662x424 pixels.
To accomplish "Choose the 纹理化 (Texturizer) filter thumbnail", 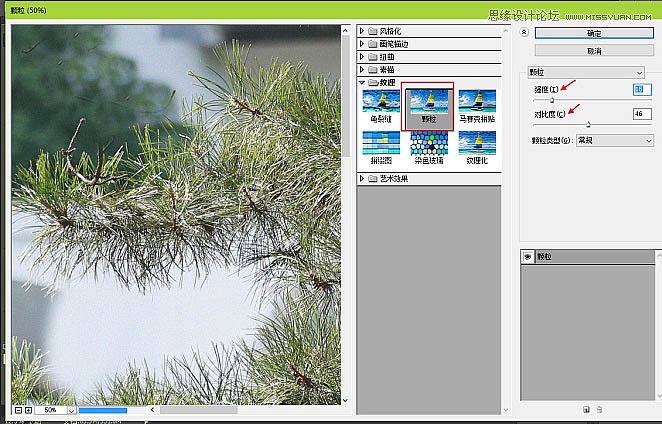I will pos(477,144).
